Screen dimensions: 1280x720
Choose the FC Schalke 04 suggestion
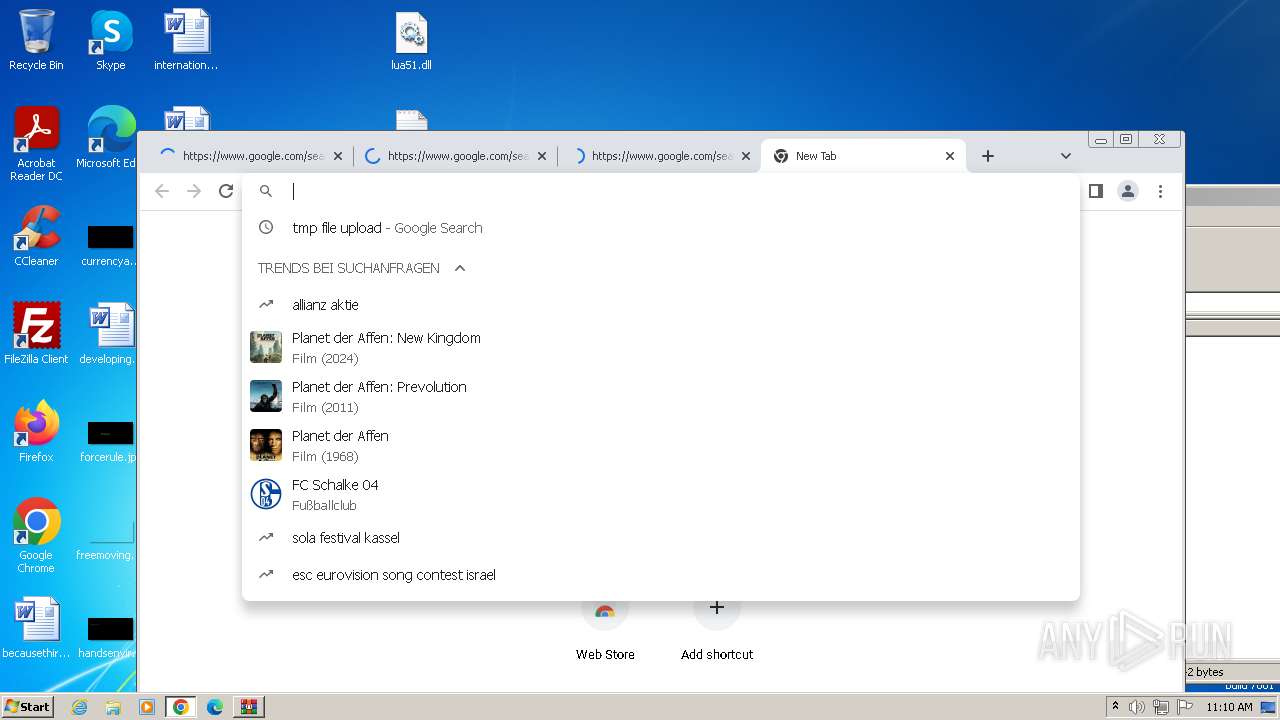click(x=660, y=495)
